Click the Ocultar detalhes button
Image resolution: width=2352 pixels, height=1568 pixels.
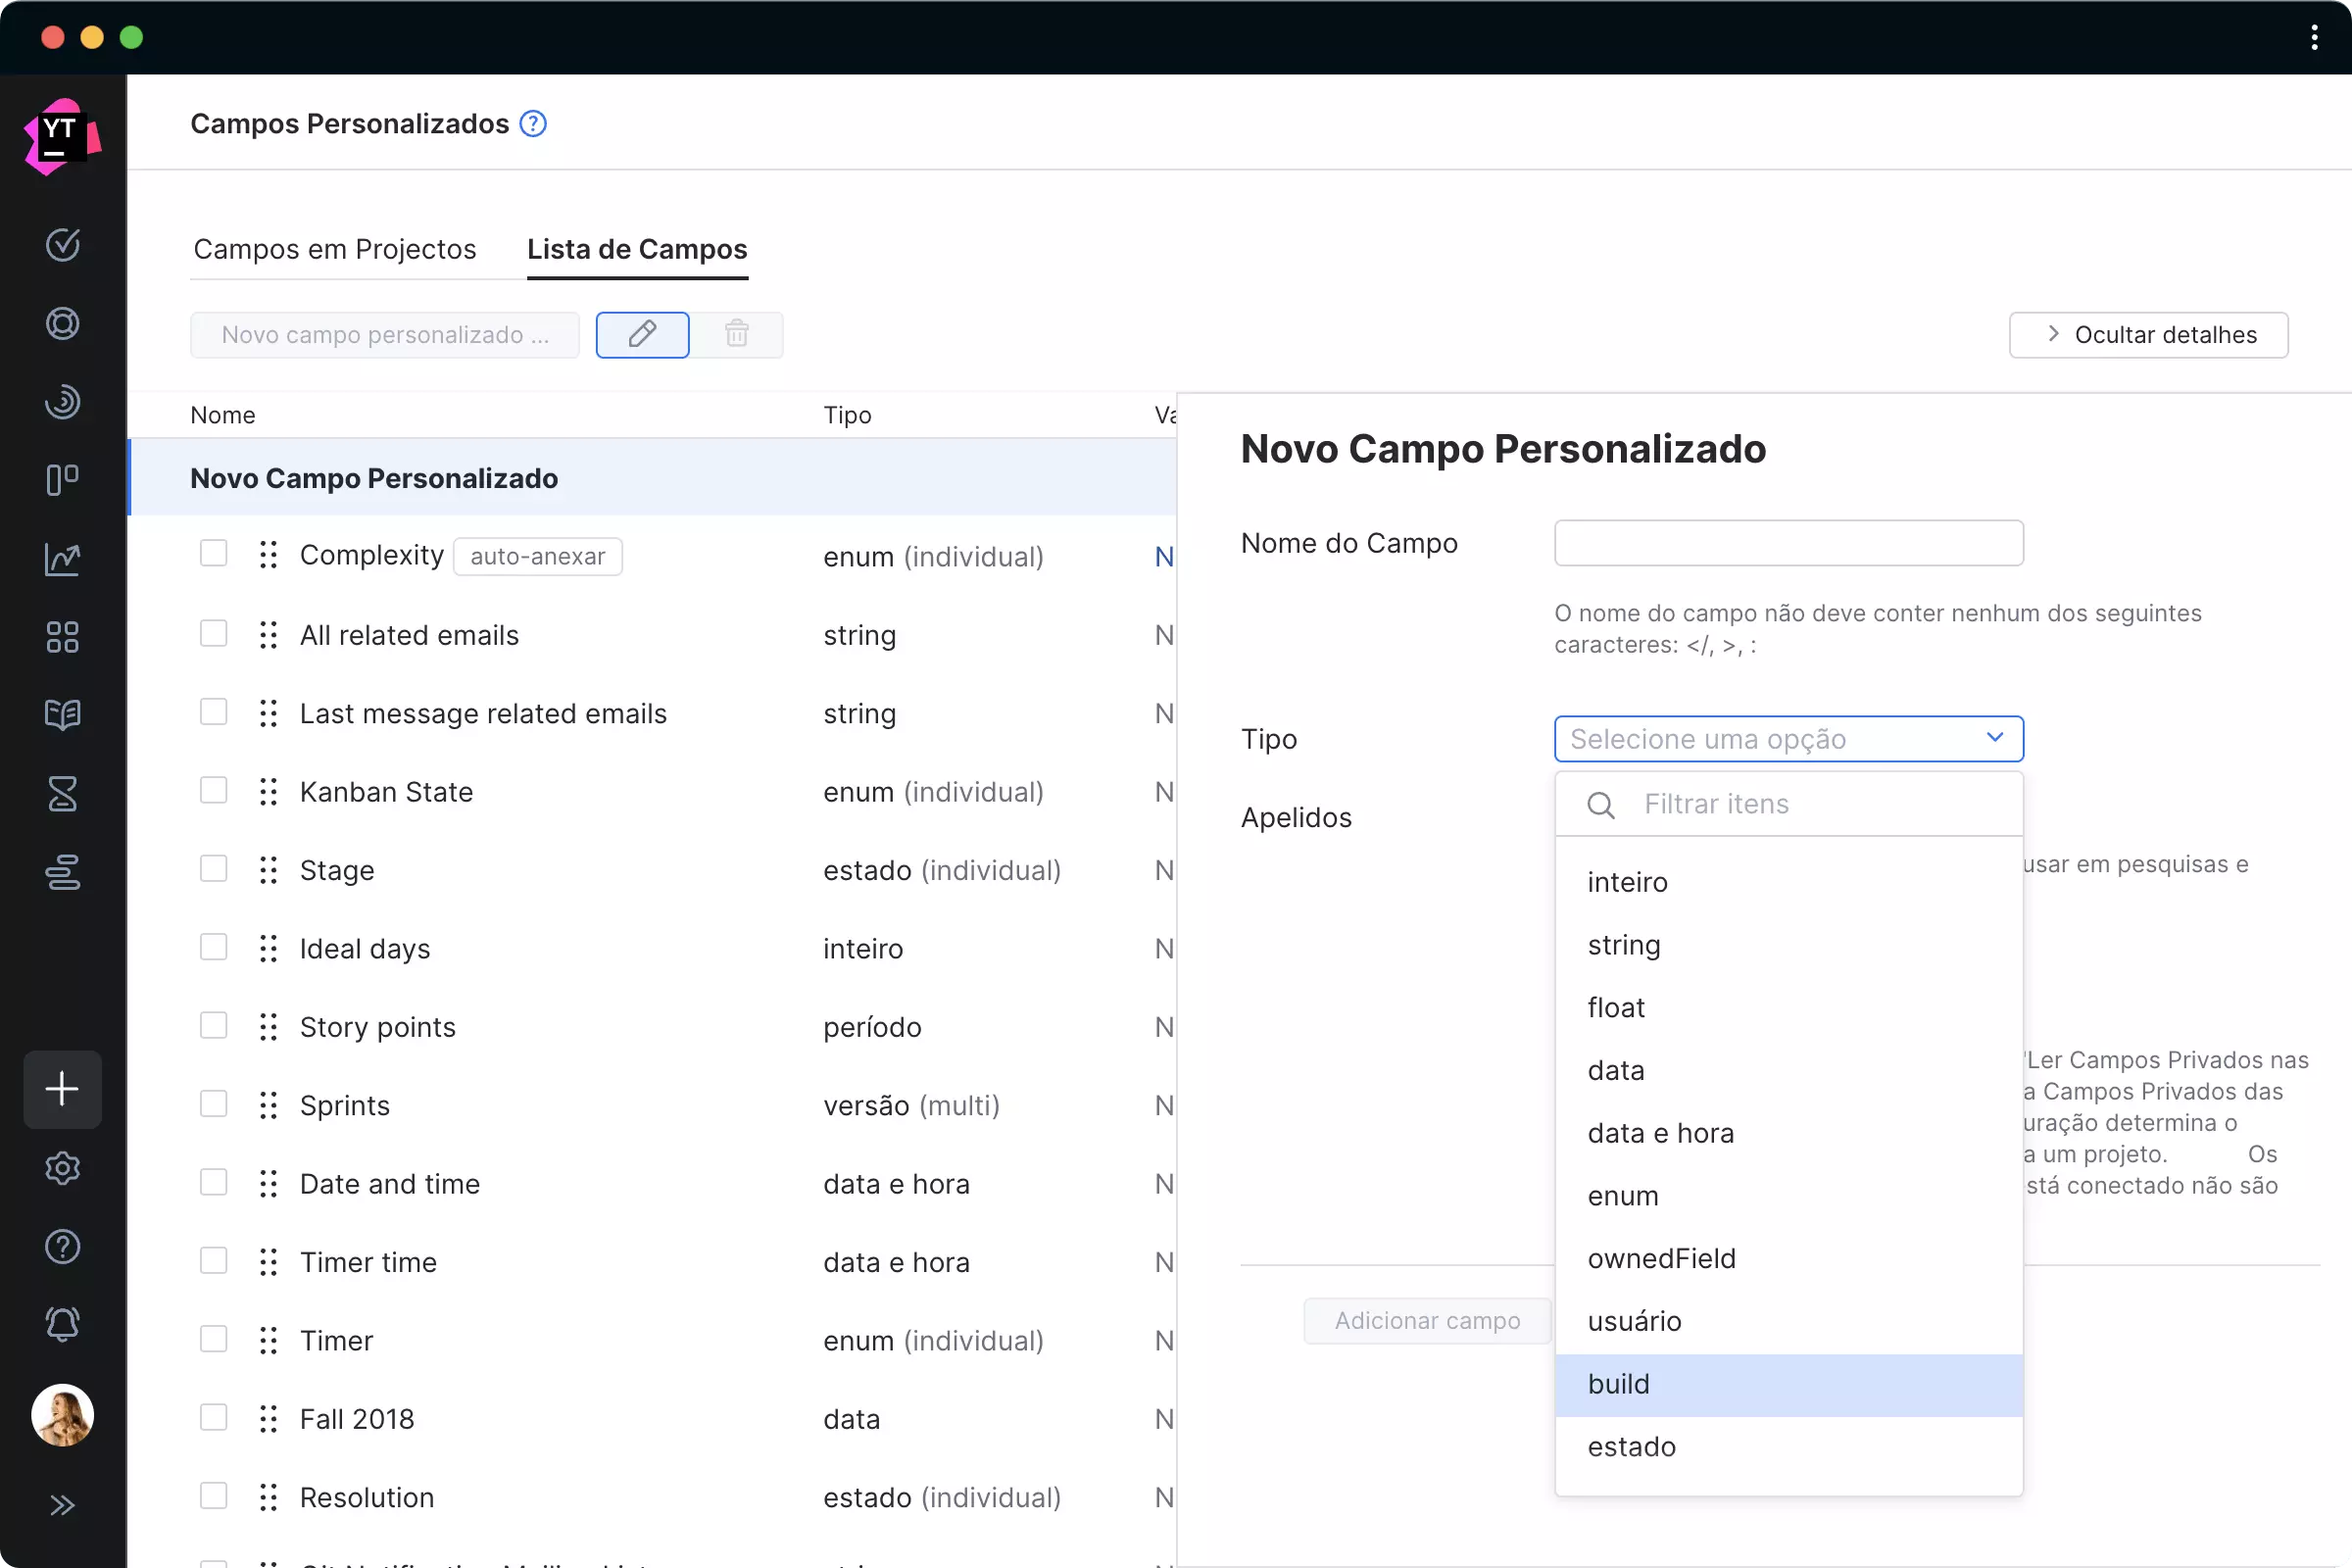click(2148, 334)
